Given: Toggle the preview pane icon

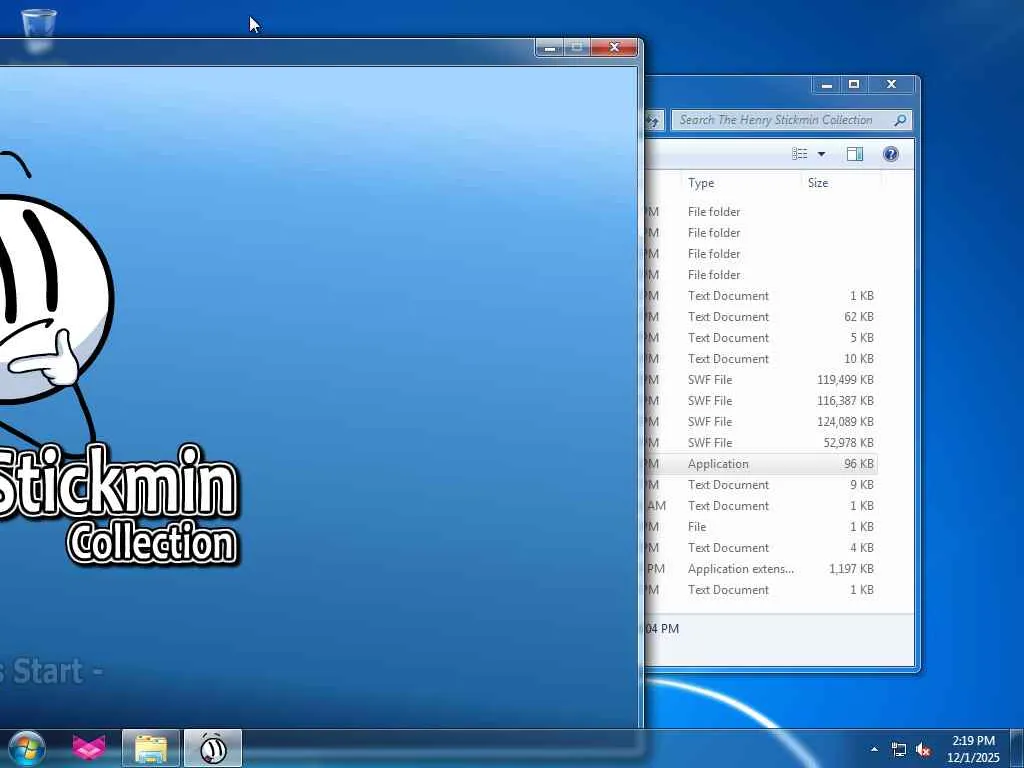Looking at the screenshot, I should coord(855,154).
